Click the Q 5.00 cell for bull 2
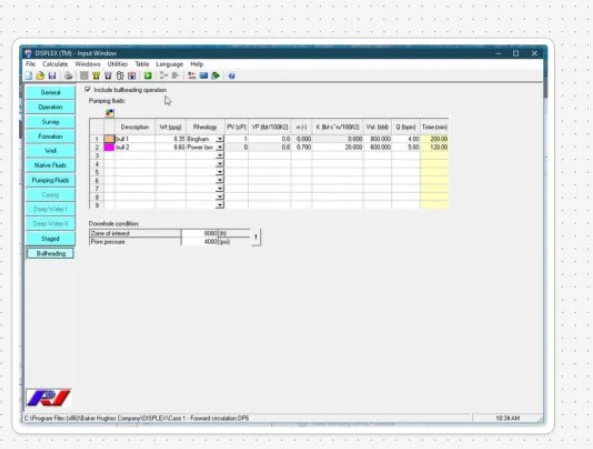Viewport: 593px width, 449px height. [406, 147]
